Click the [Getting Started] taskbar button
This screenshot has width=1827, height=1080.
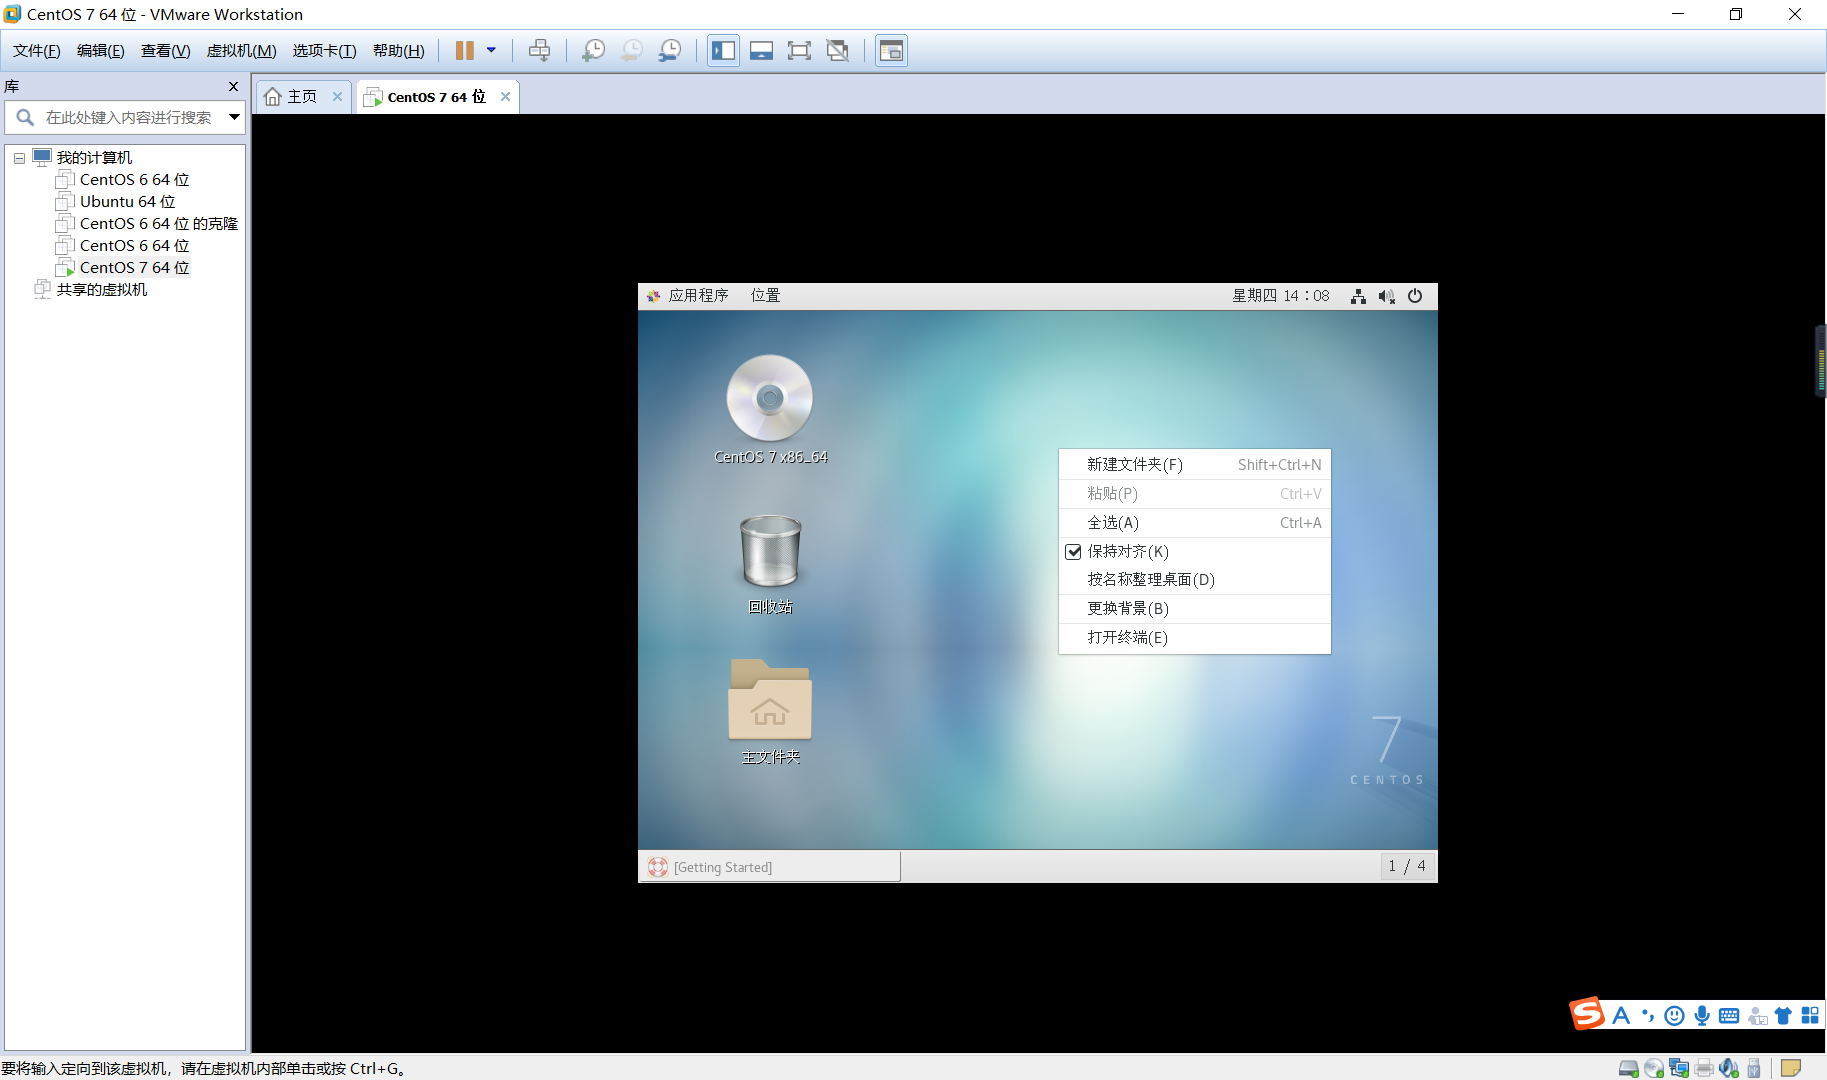point(770,867)
